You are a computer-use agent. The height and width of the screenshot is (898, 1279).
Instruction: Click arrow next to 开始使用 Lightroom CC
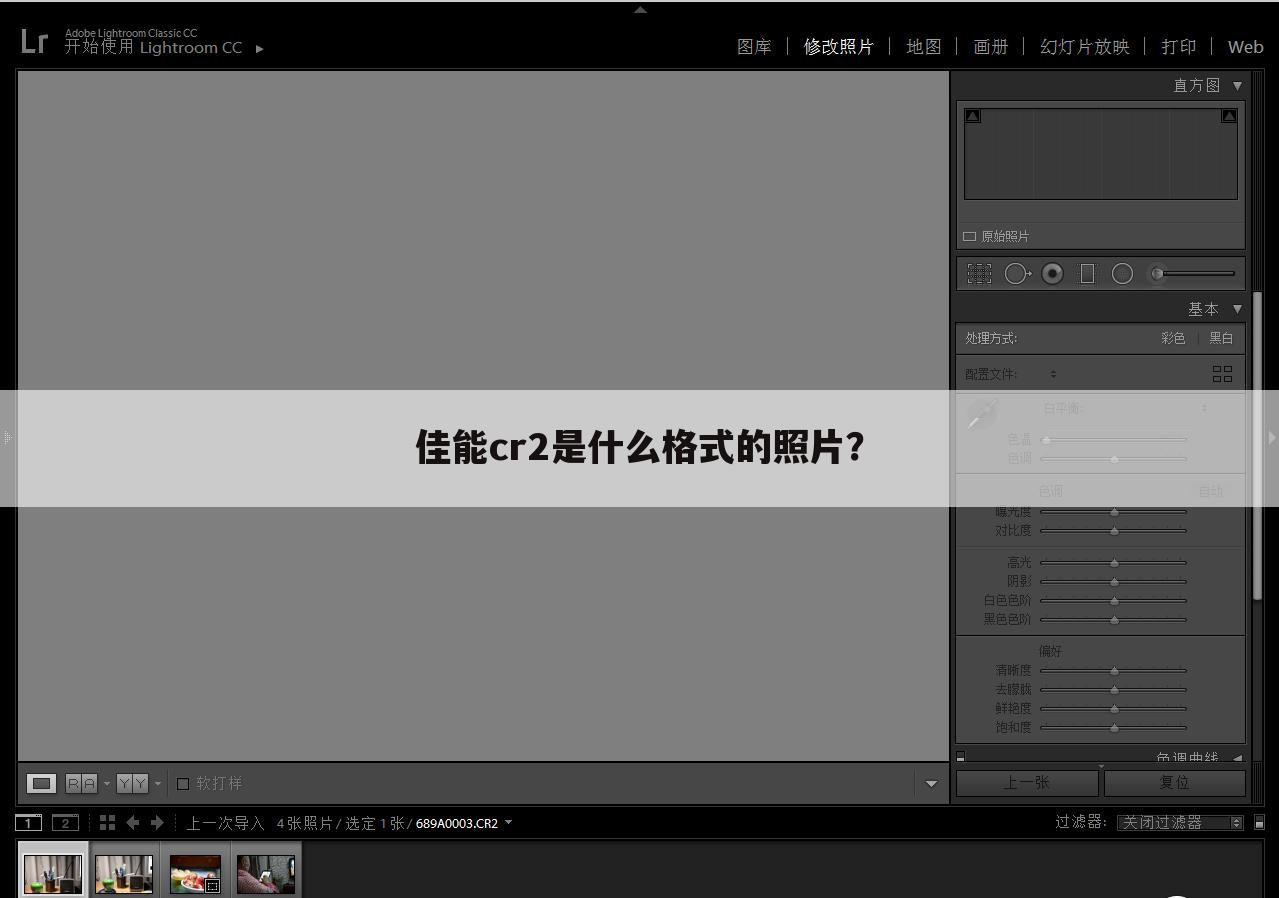[x=259, y=48]
